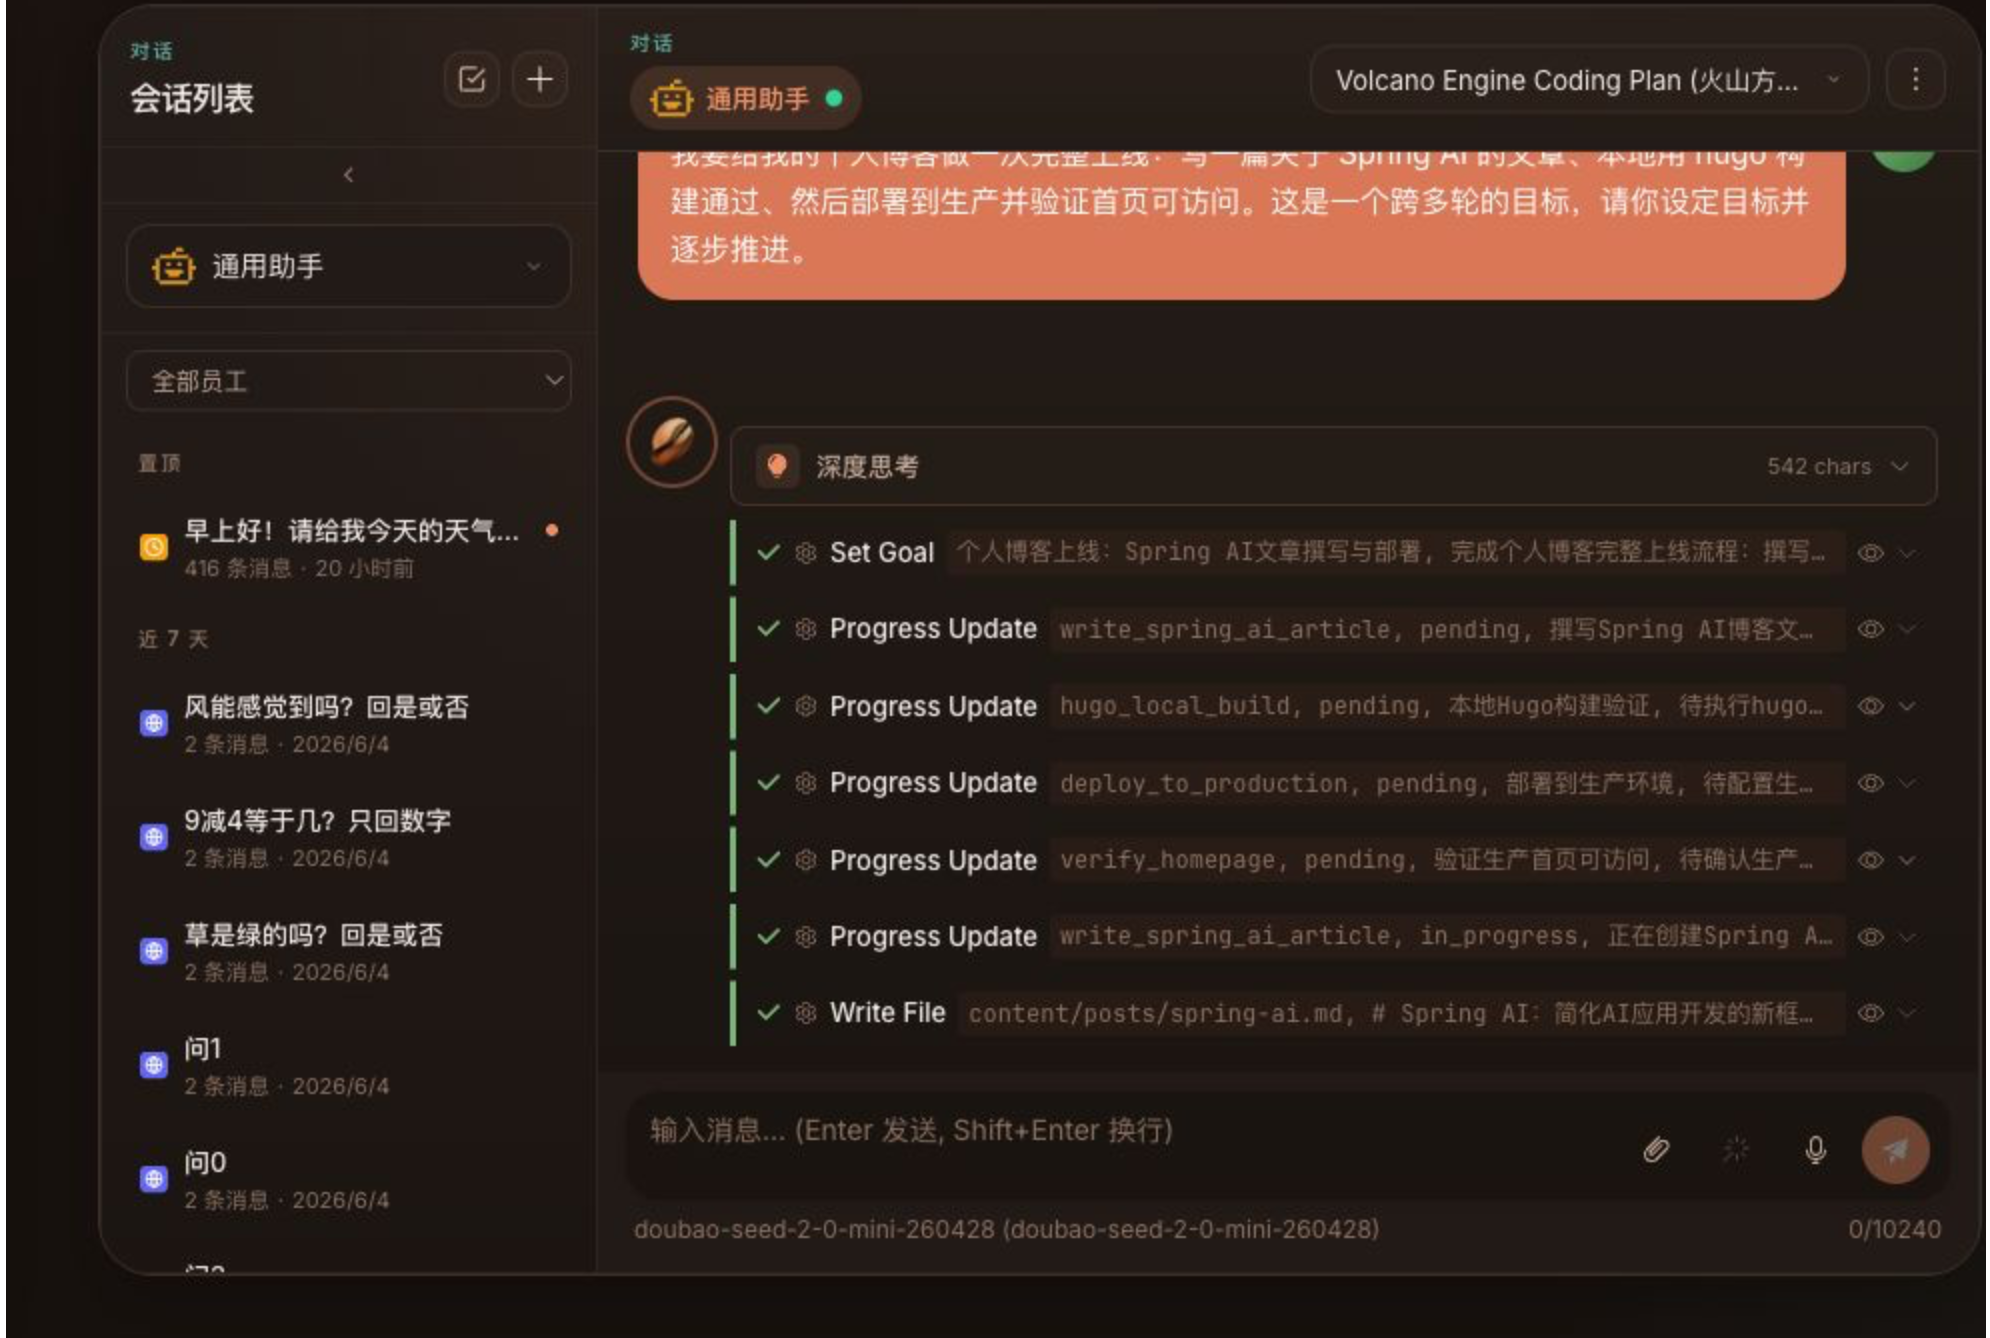This screenshot has width=1990, height=1338.
Task: Click doubao-seed-2-0-mini-260428 model name footer
Action: (1006, 1229)
